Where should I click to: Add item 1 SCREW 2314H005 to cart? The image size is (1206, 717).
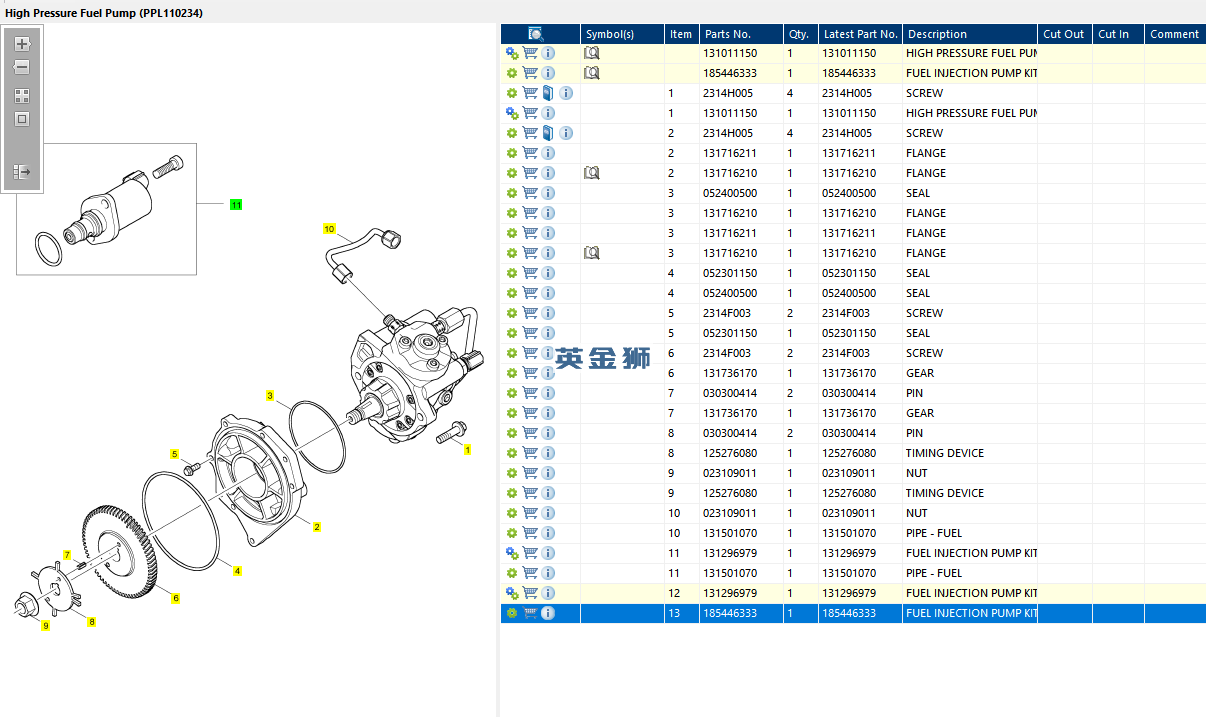[530, 93]
